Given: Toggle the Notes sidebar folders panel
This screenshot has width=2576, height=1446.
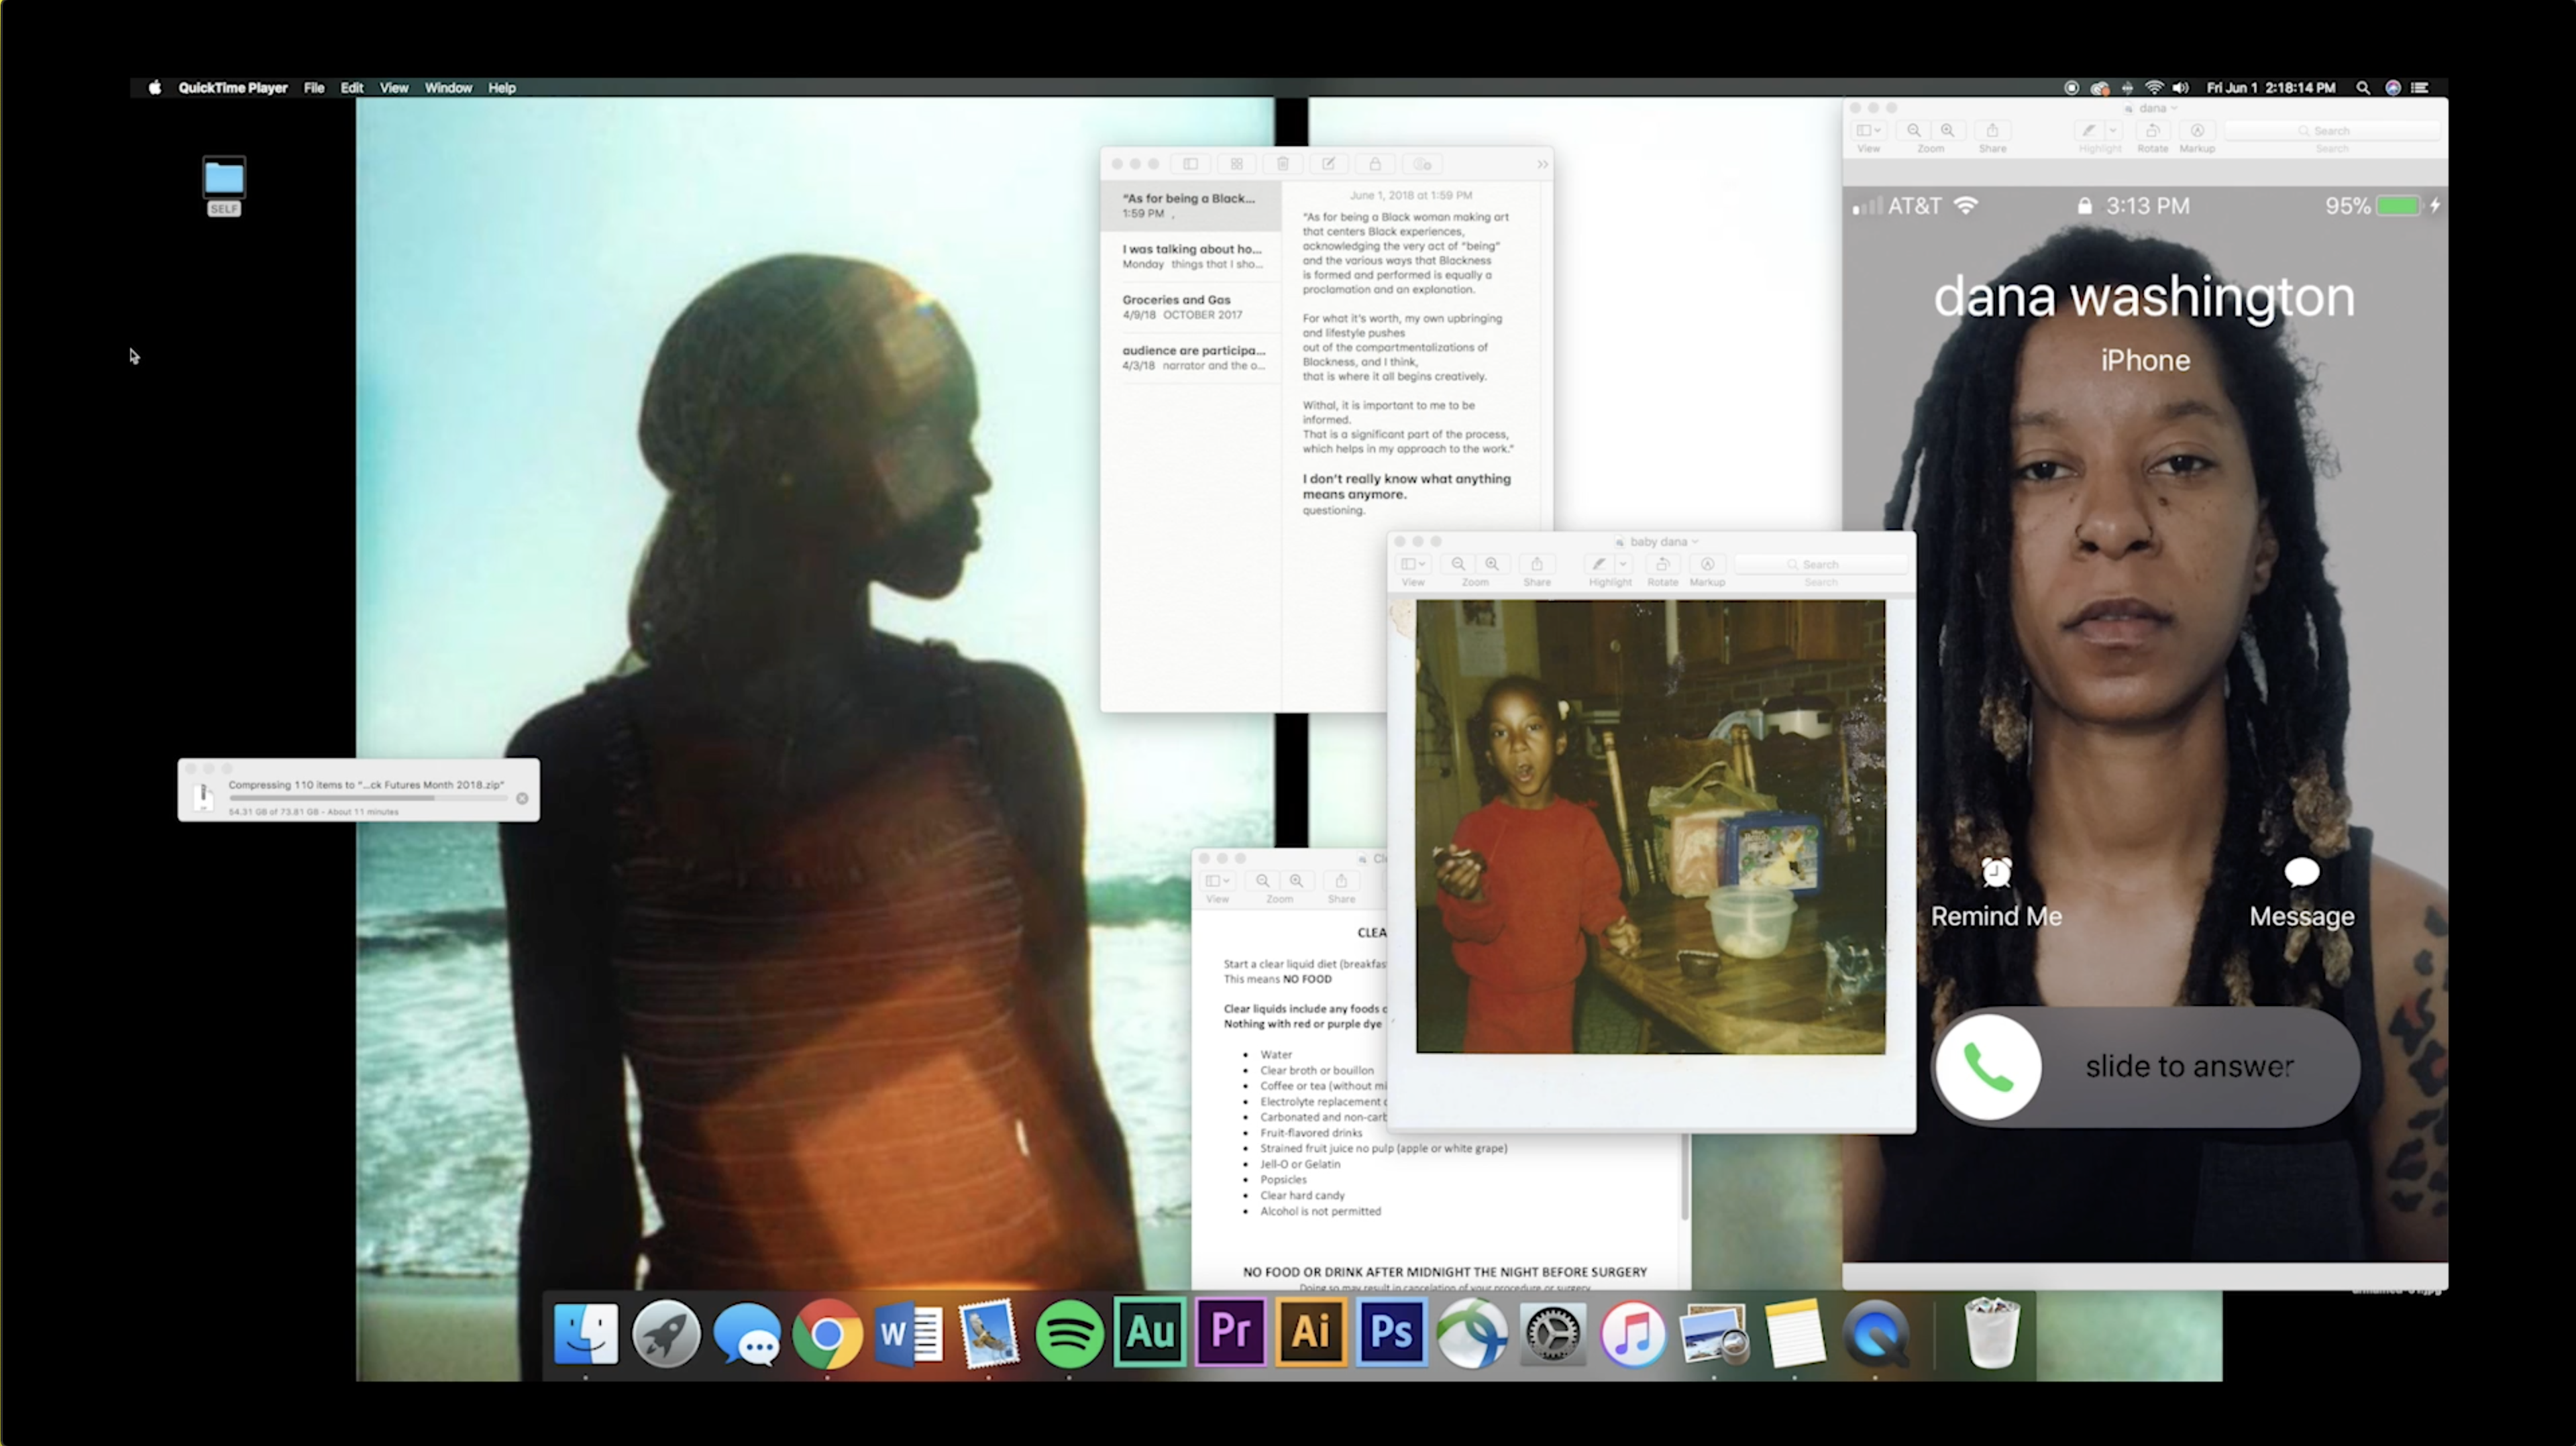Looking at the screenshot, I should coord(1191,164).
